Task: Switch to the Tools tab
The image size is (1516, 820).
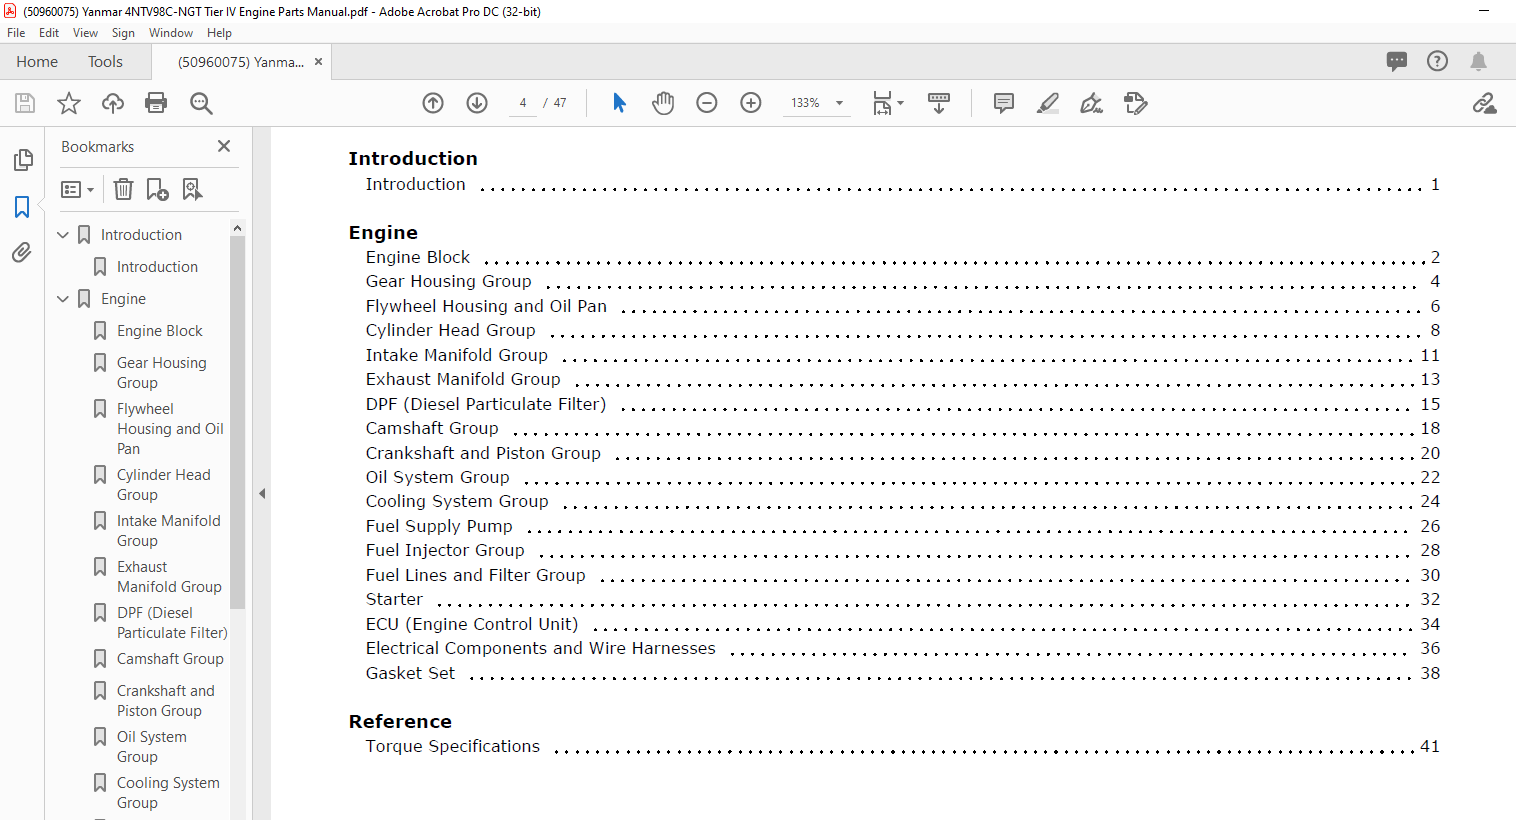Action: (105, 62)
